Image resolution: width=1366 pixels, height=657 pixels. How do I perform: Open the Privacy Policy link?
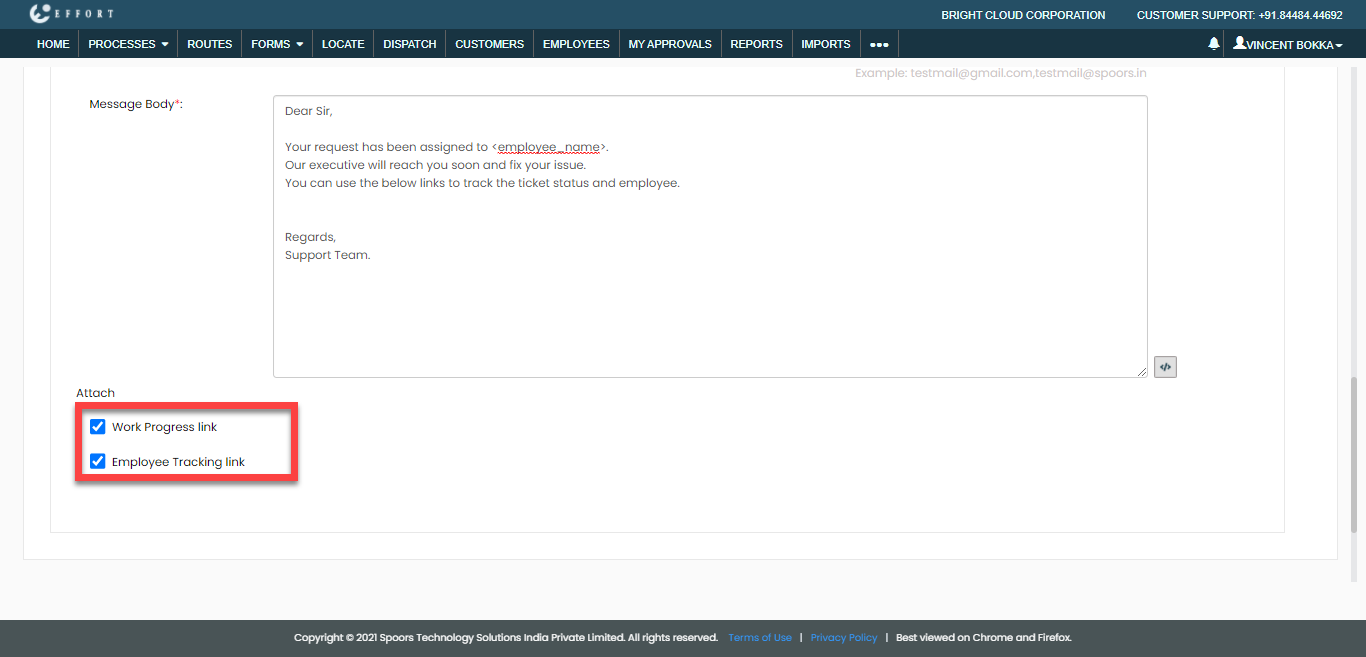coord(843,638)
